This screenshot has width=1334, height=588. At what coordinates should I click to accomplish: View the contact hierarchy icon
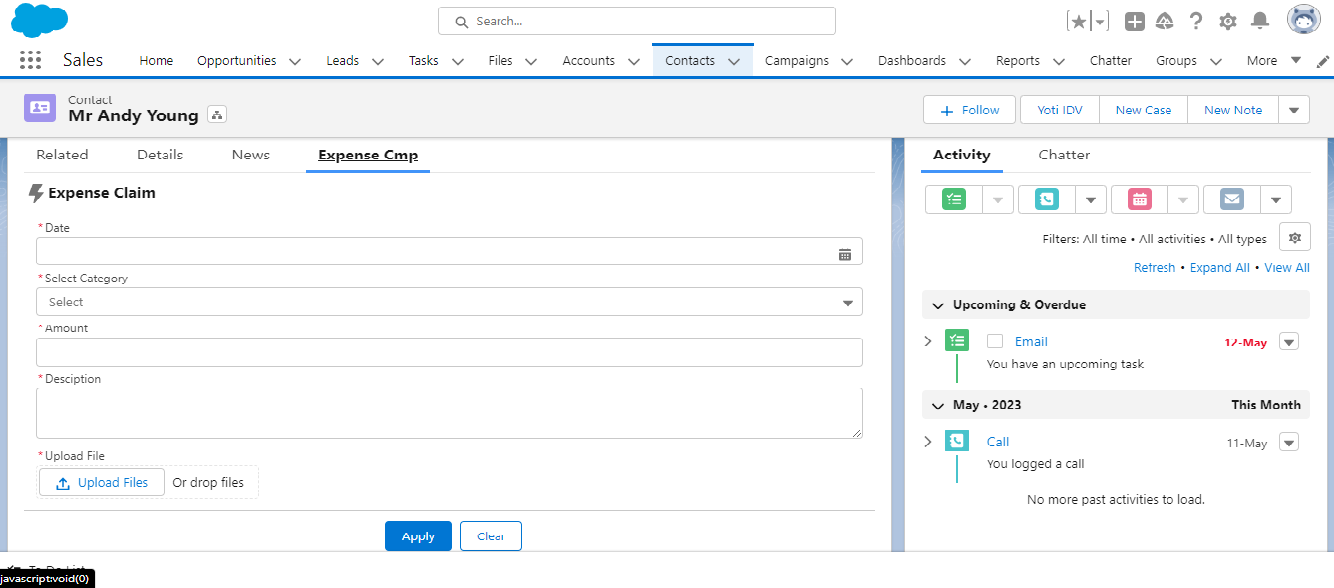coord(217,115)
